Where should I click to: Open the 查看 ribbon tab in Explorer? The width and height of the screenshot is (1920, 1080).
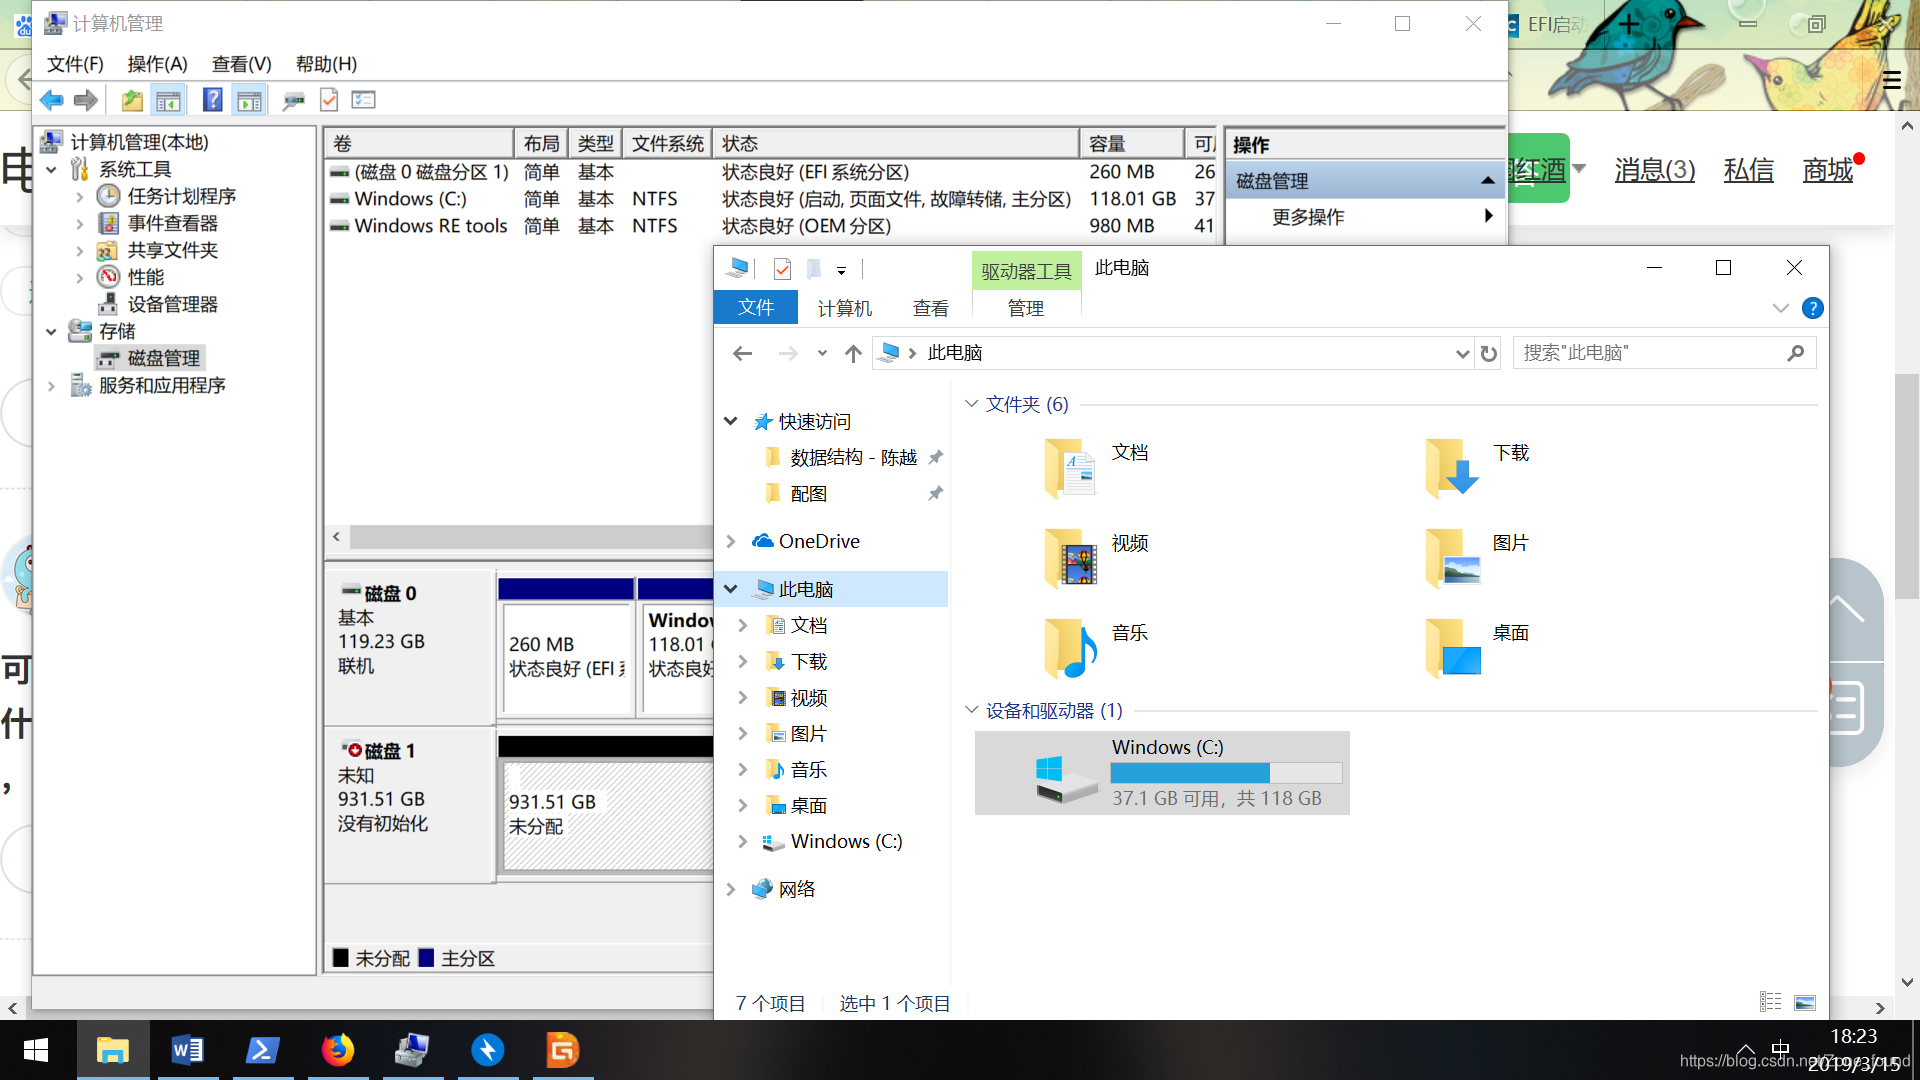[x=930, y=308]
